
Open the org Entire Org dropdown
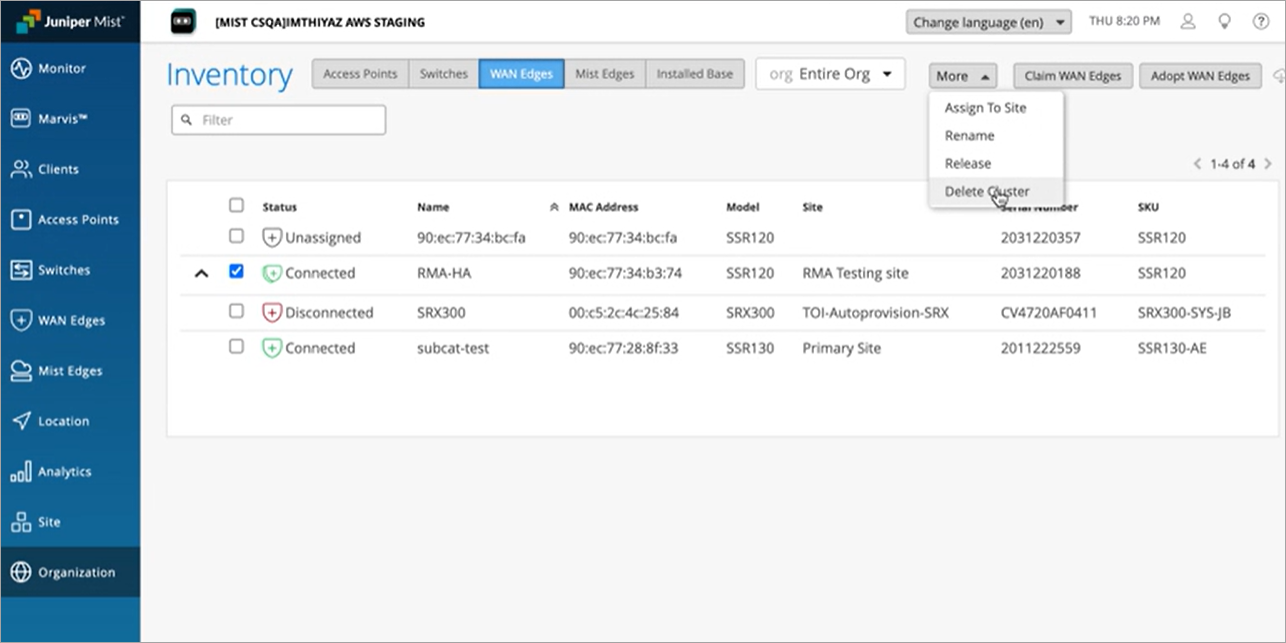click(830, 75)
